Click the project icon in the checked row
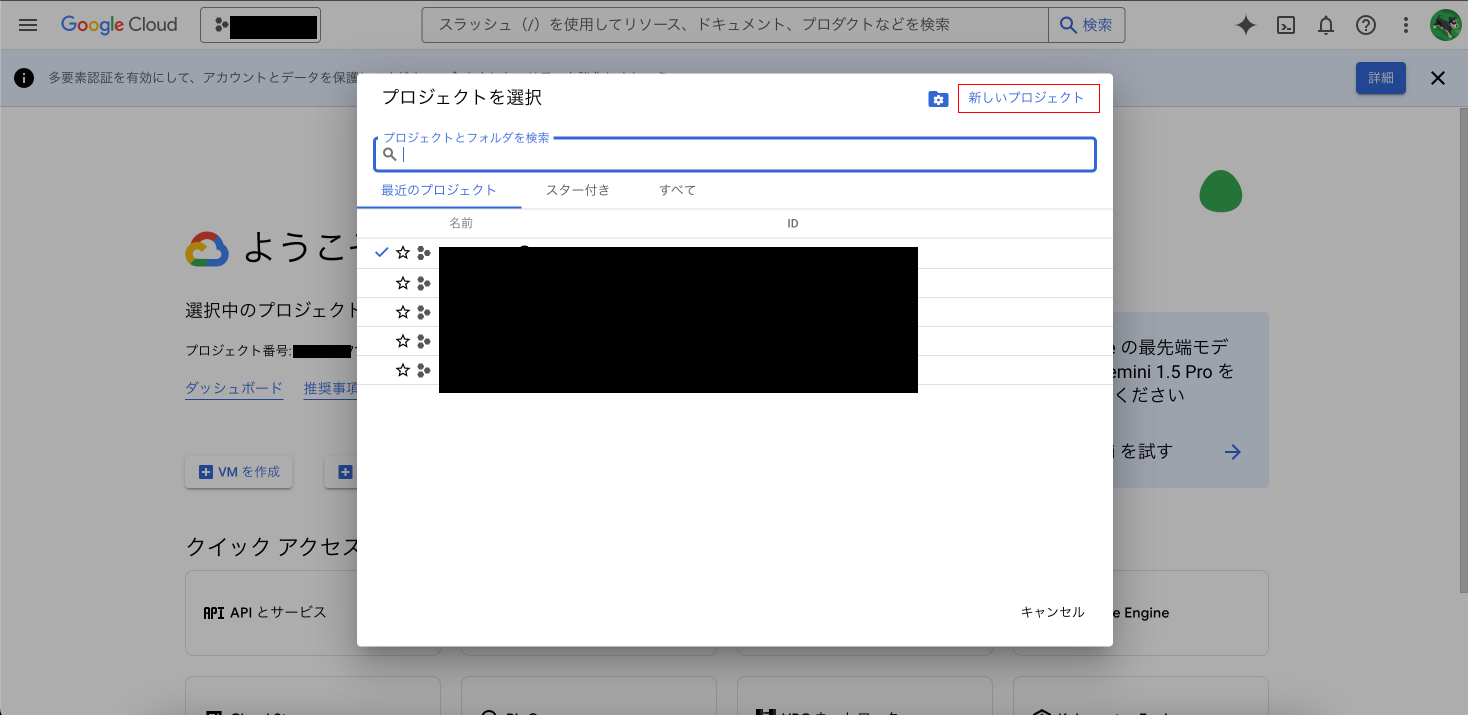This screenshot has height=715, width=1468. click(x=424, y=253)
